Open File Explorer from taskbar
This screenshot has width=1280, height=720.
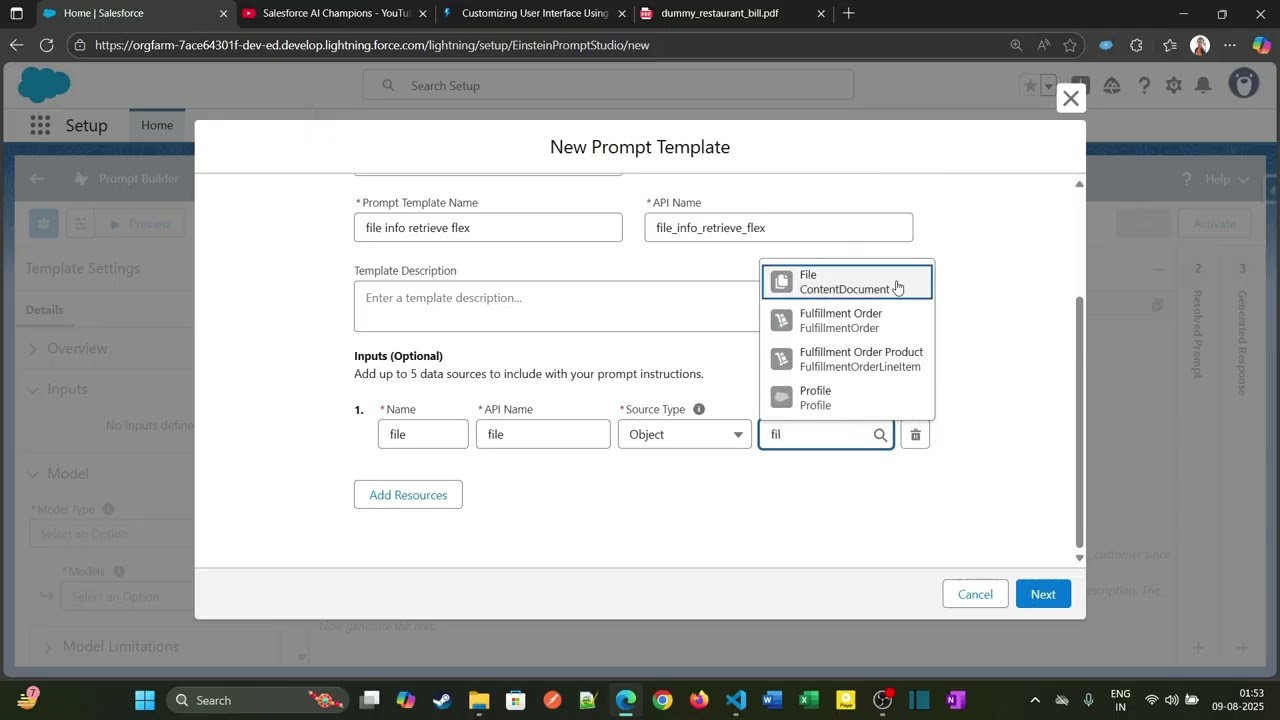pos(478,700)
